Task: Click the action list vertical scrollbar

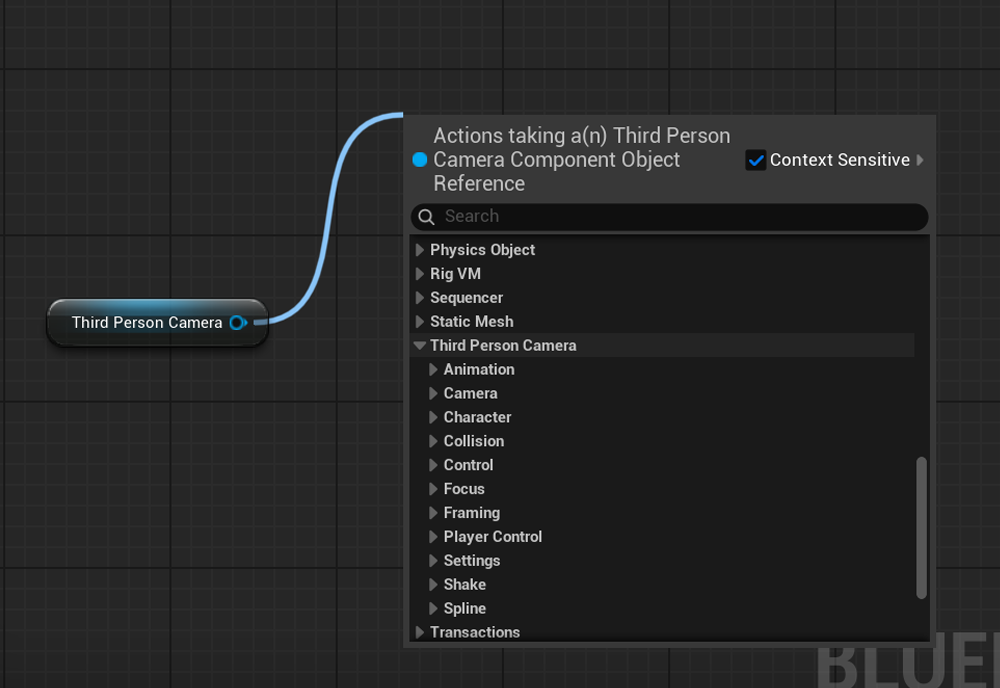Action: 921,528
